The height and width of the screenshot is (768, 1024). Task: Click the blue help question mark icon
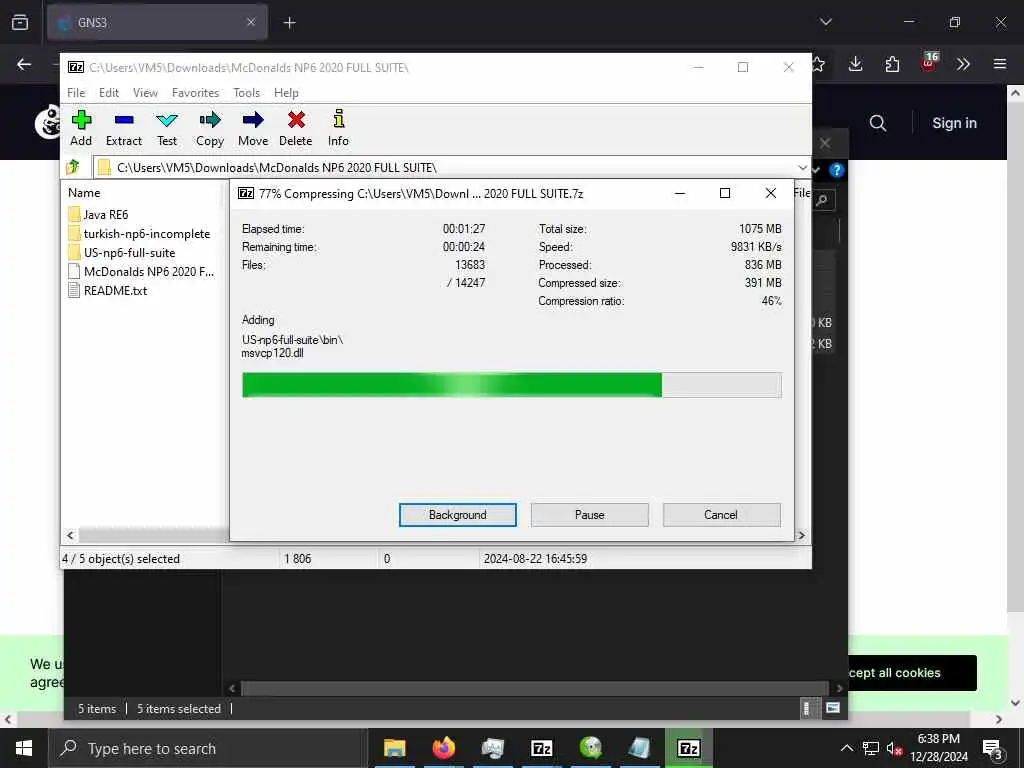pyautogui.click(x=836, y=170)
